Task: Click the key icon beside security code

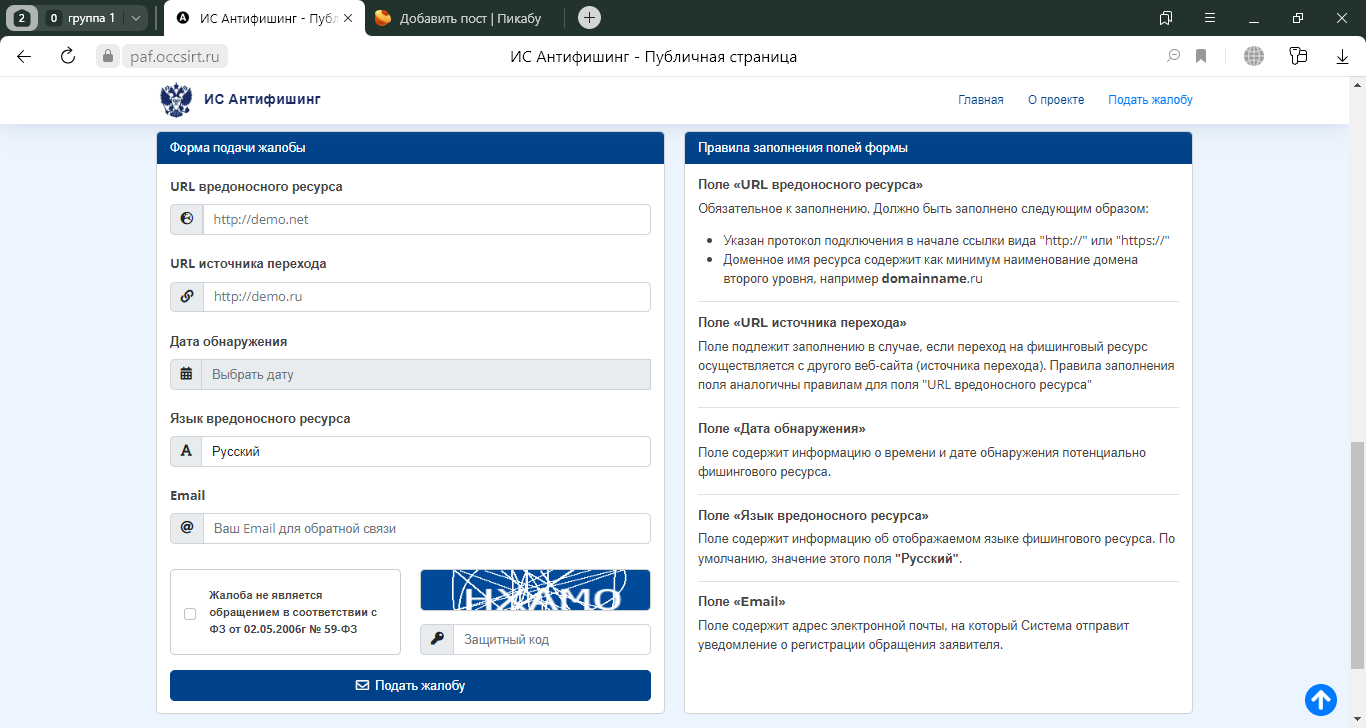Action: click(437, 640)
